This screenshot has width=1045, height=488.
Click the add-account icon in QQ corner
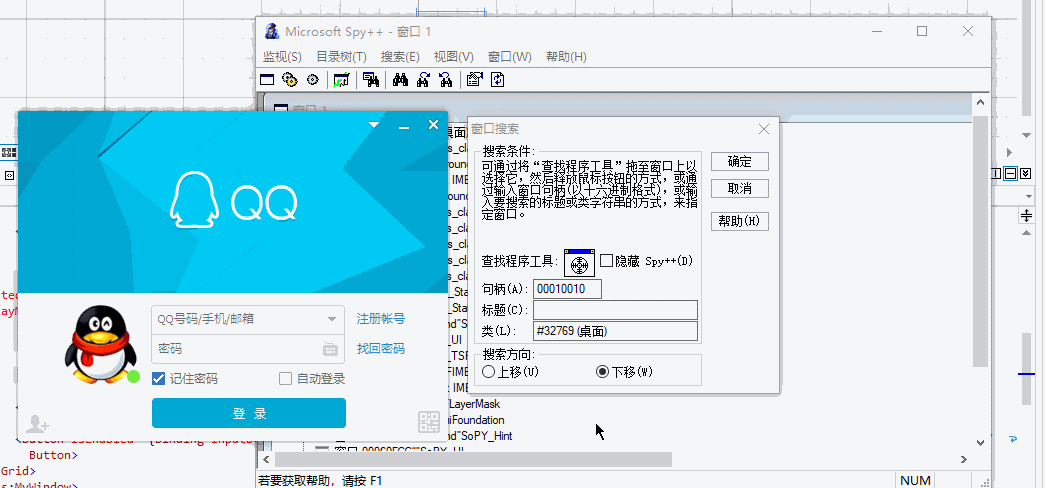point(37,423)
